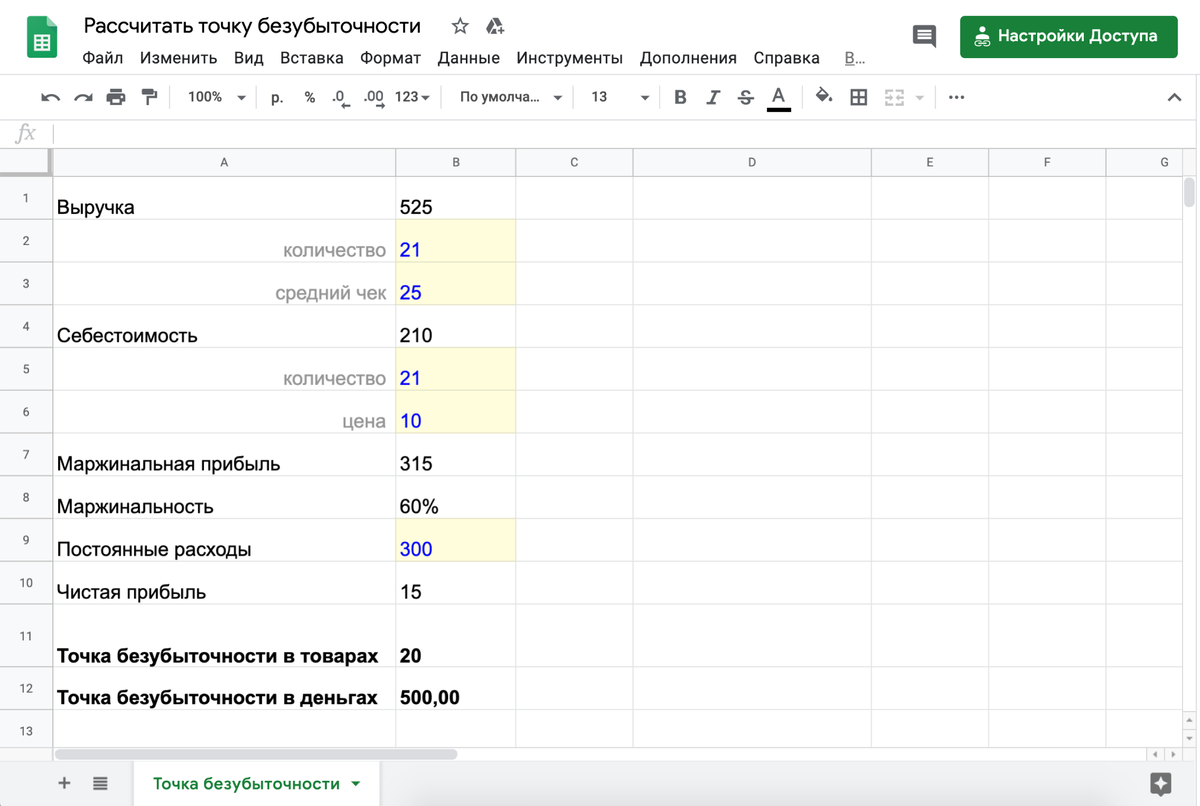Select row 12 header
This screenshot has width=1200, height=806.
click(x=26, y=688)
